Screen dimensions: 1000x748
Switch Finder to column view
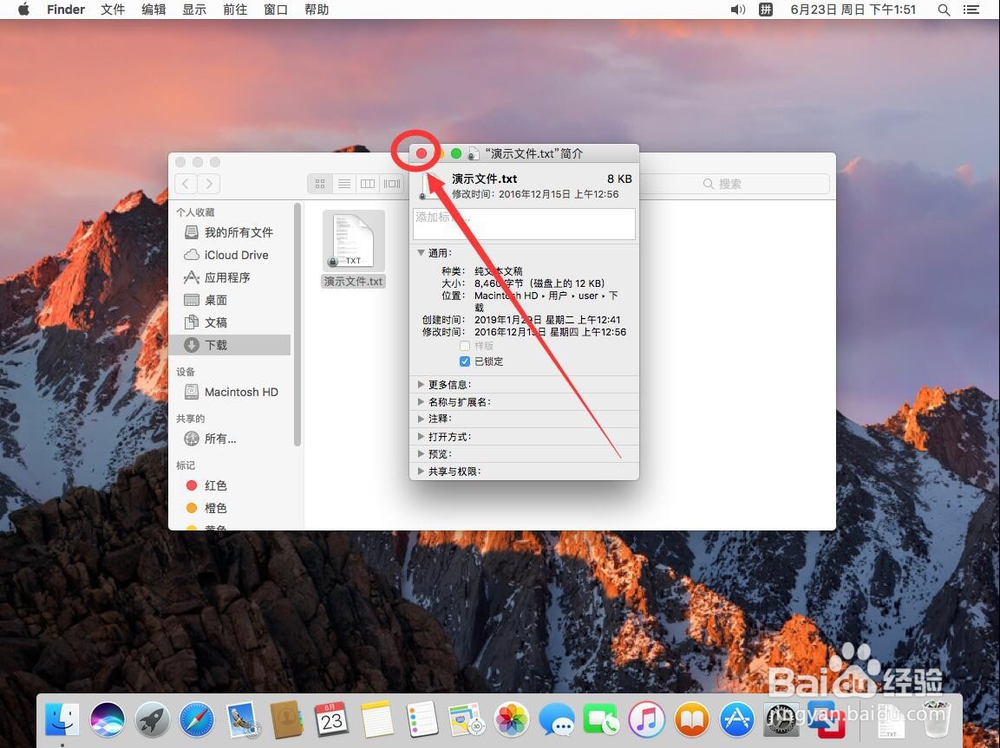(367, 184)
